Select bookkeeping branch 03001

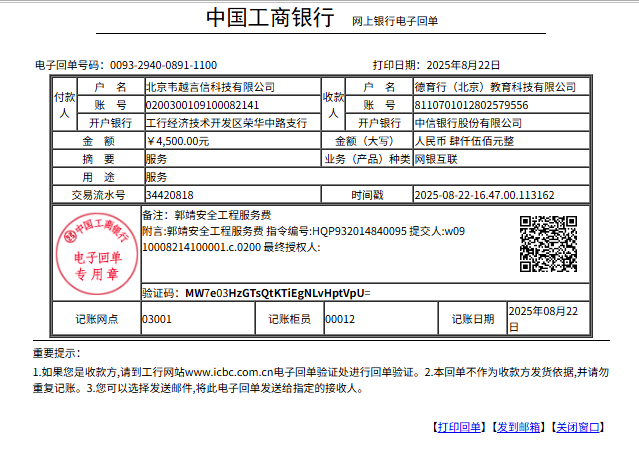(157, 319)
